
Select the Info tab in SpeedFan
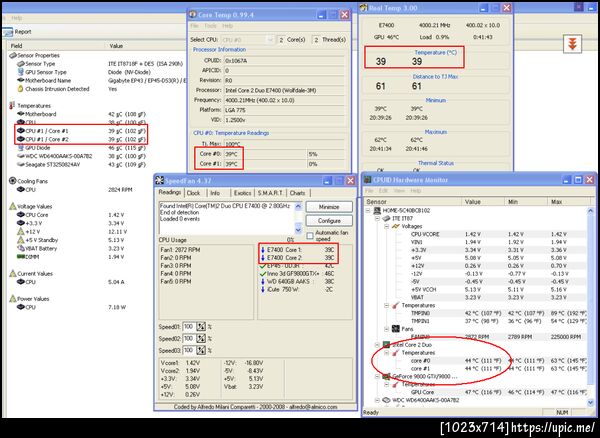pos(215,193)
